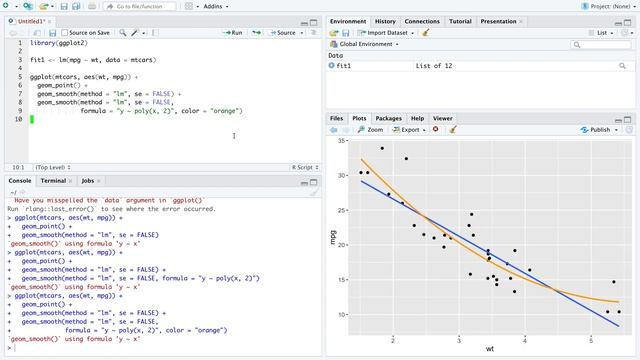Open the New File dropdown arrow
The width and height of the screenshot is (640, 360).
tap(16, 7)
